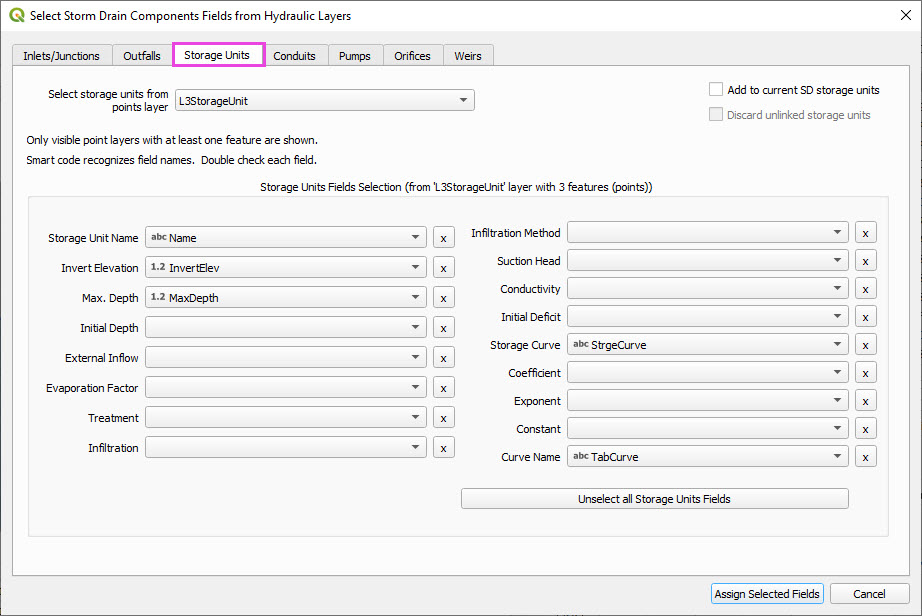Enable Add to current SD storage units
The image size is (922, 616).
click(x=716, y=90)
